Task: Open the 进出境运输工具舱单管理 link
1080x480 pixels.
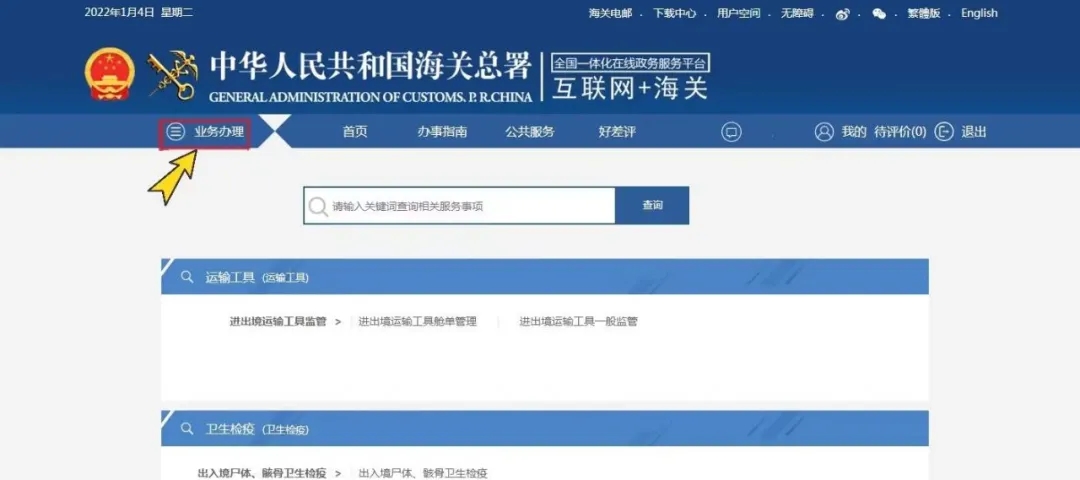Action: [418, 322]
